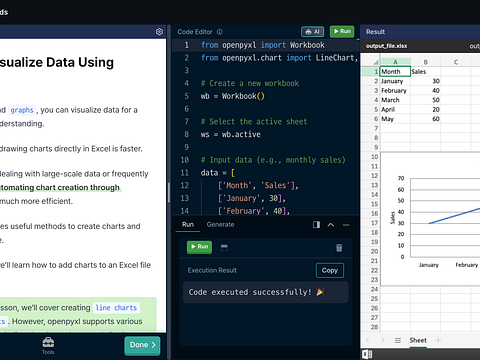Select cell A1 containing Month
Screen dimensions: 480x360
point(395,71)
